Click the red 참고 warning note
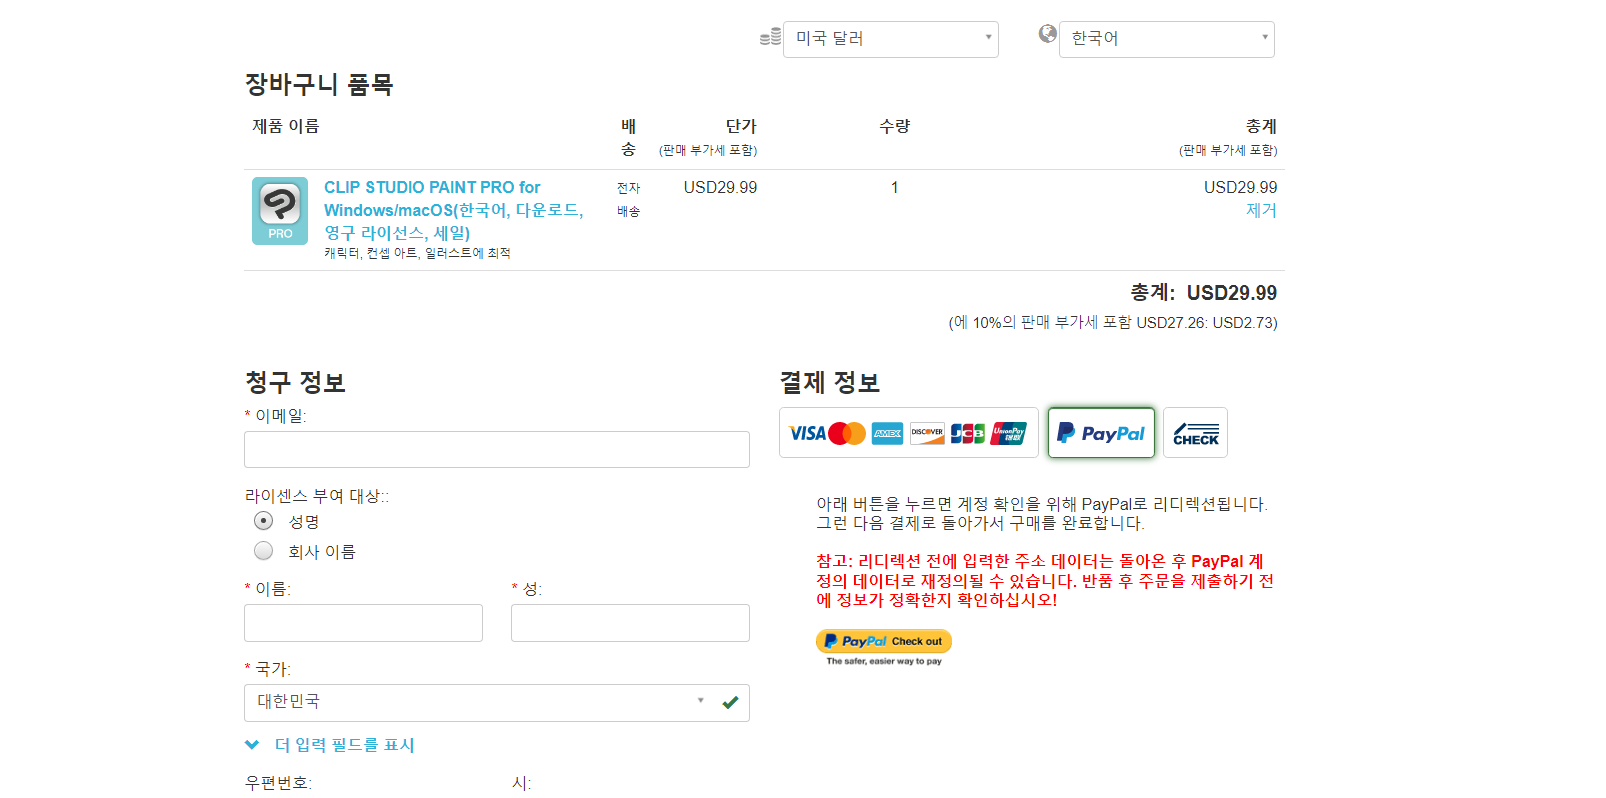This screenshot has height=798, width=1606. 1044,581
